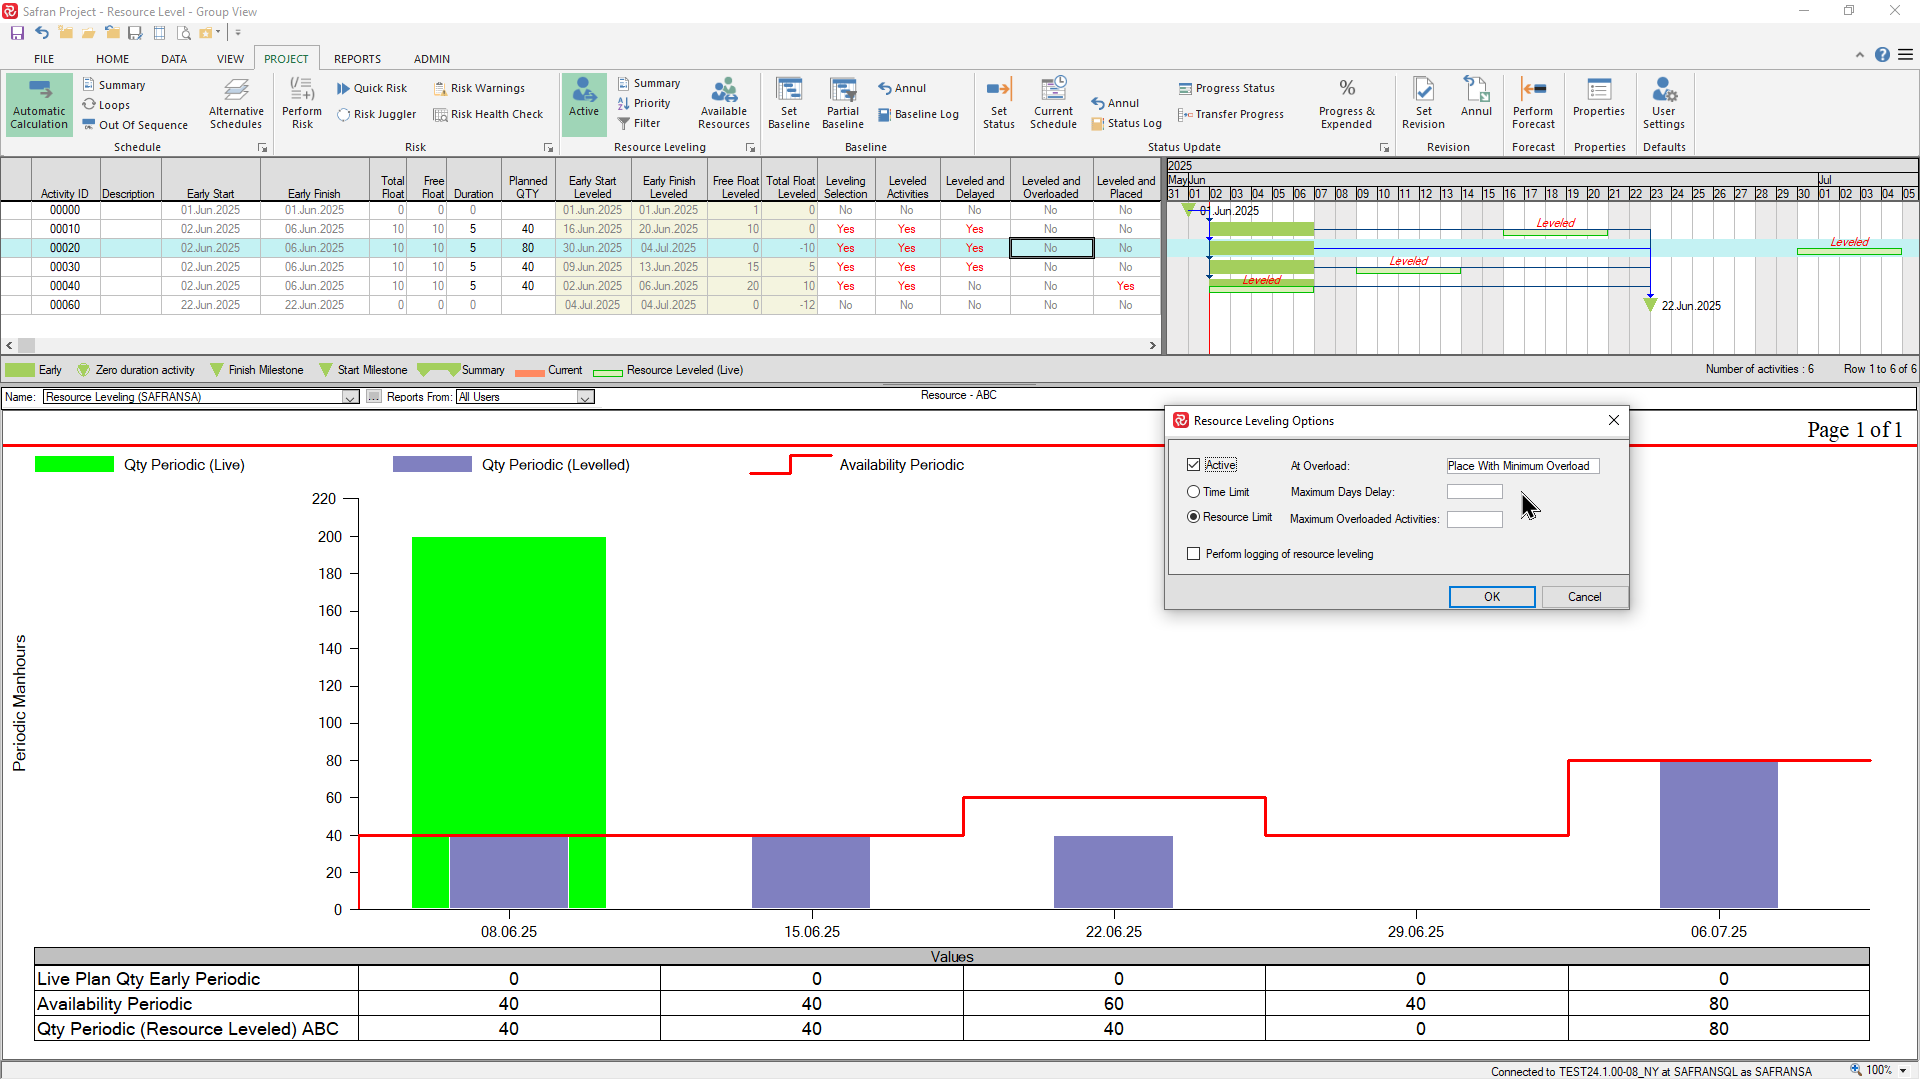Select activity row 00030

pos(580,267)
